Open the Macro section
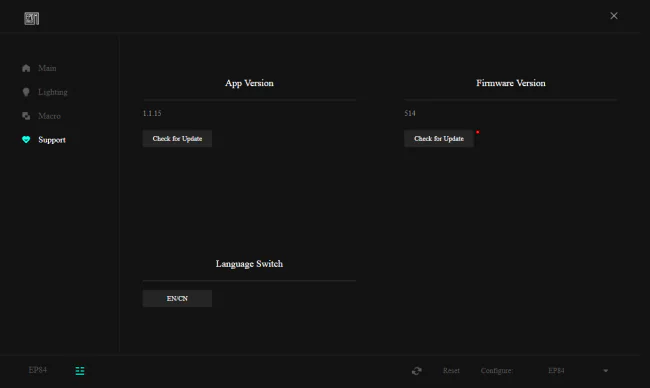The image size is (650, 388). pyautogui.click(x=49, y=116)
